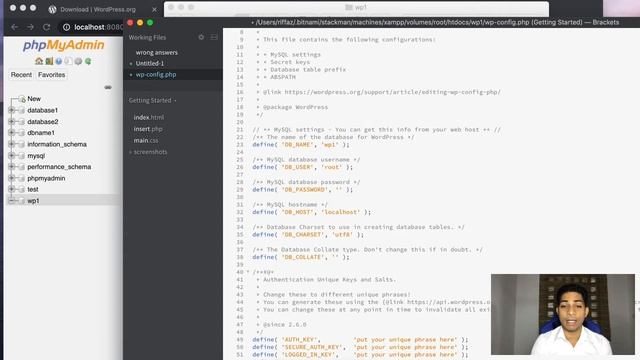640x360 pixels.
Task: Open main.css in project tree
Action: coord(146,140)
